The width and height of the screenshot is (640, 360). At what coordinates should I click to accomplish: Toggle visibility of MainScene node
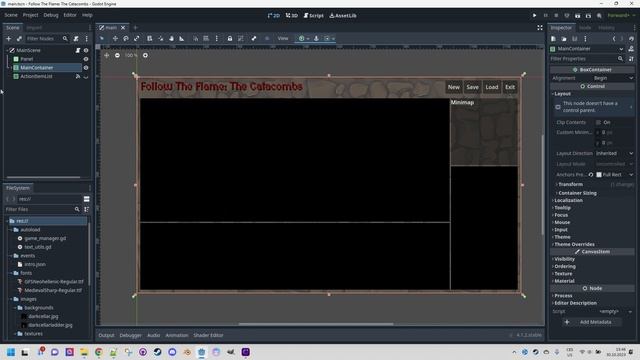[86, 50]
